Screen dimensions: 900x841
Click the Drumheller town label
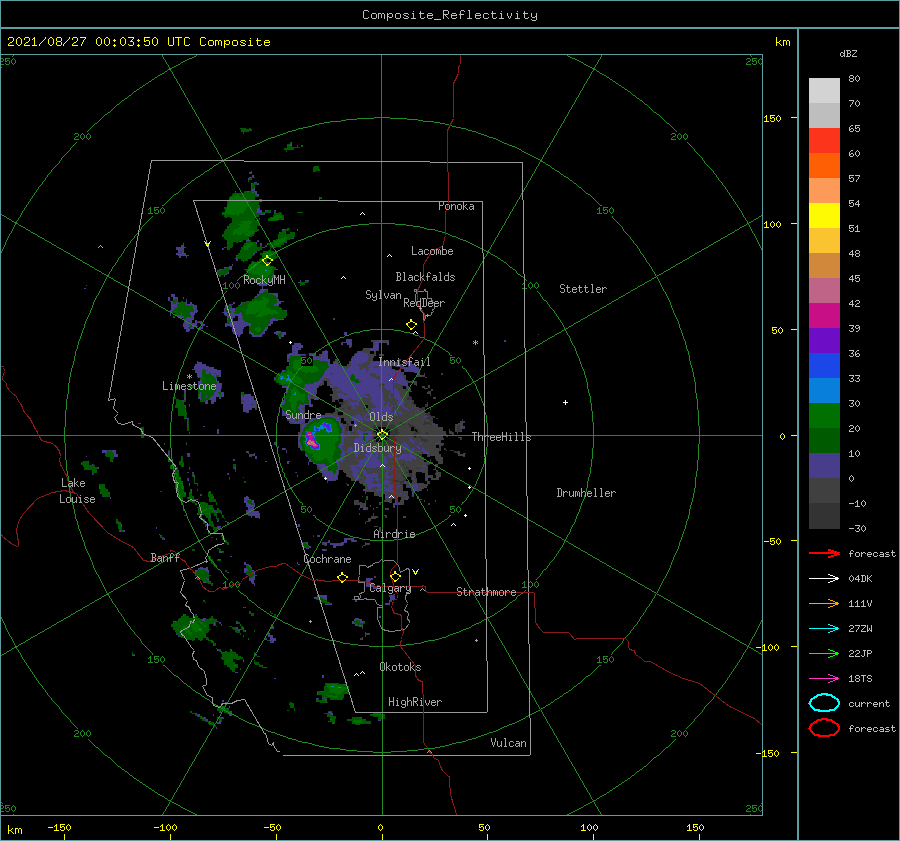586,493
